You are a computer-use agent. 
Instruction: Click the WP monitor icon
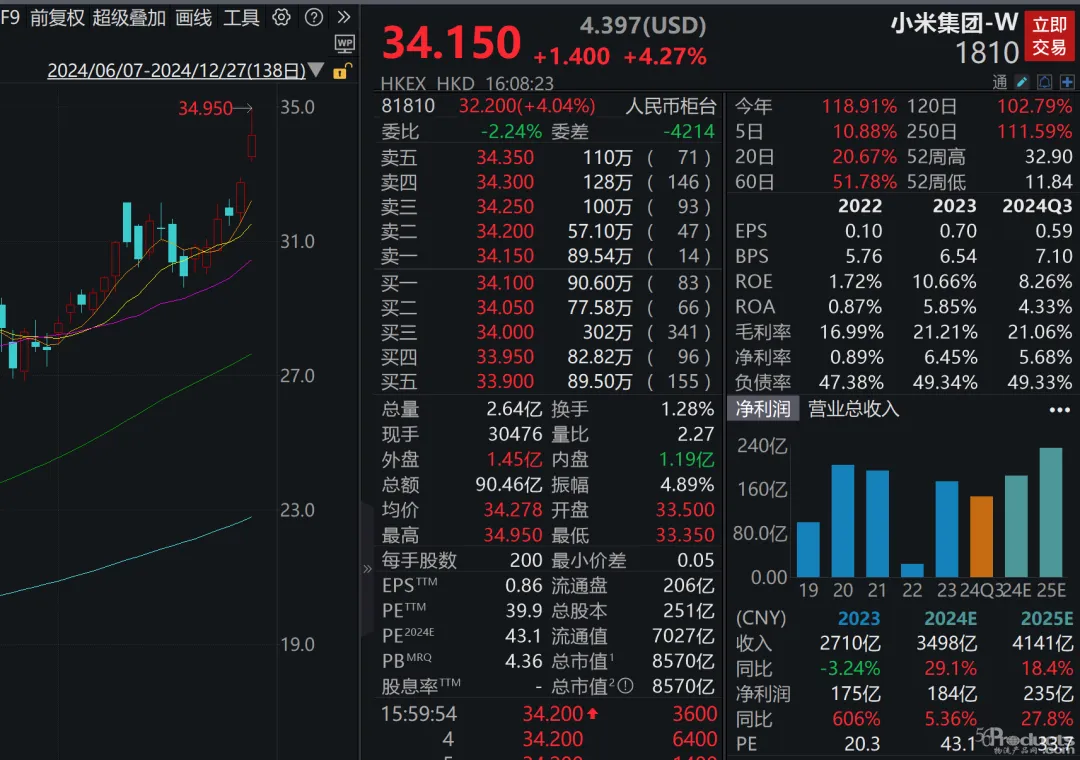coord(344,44)
